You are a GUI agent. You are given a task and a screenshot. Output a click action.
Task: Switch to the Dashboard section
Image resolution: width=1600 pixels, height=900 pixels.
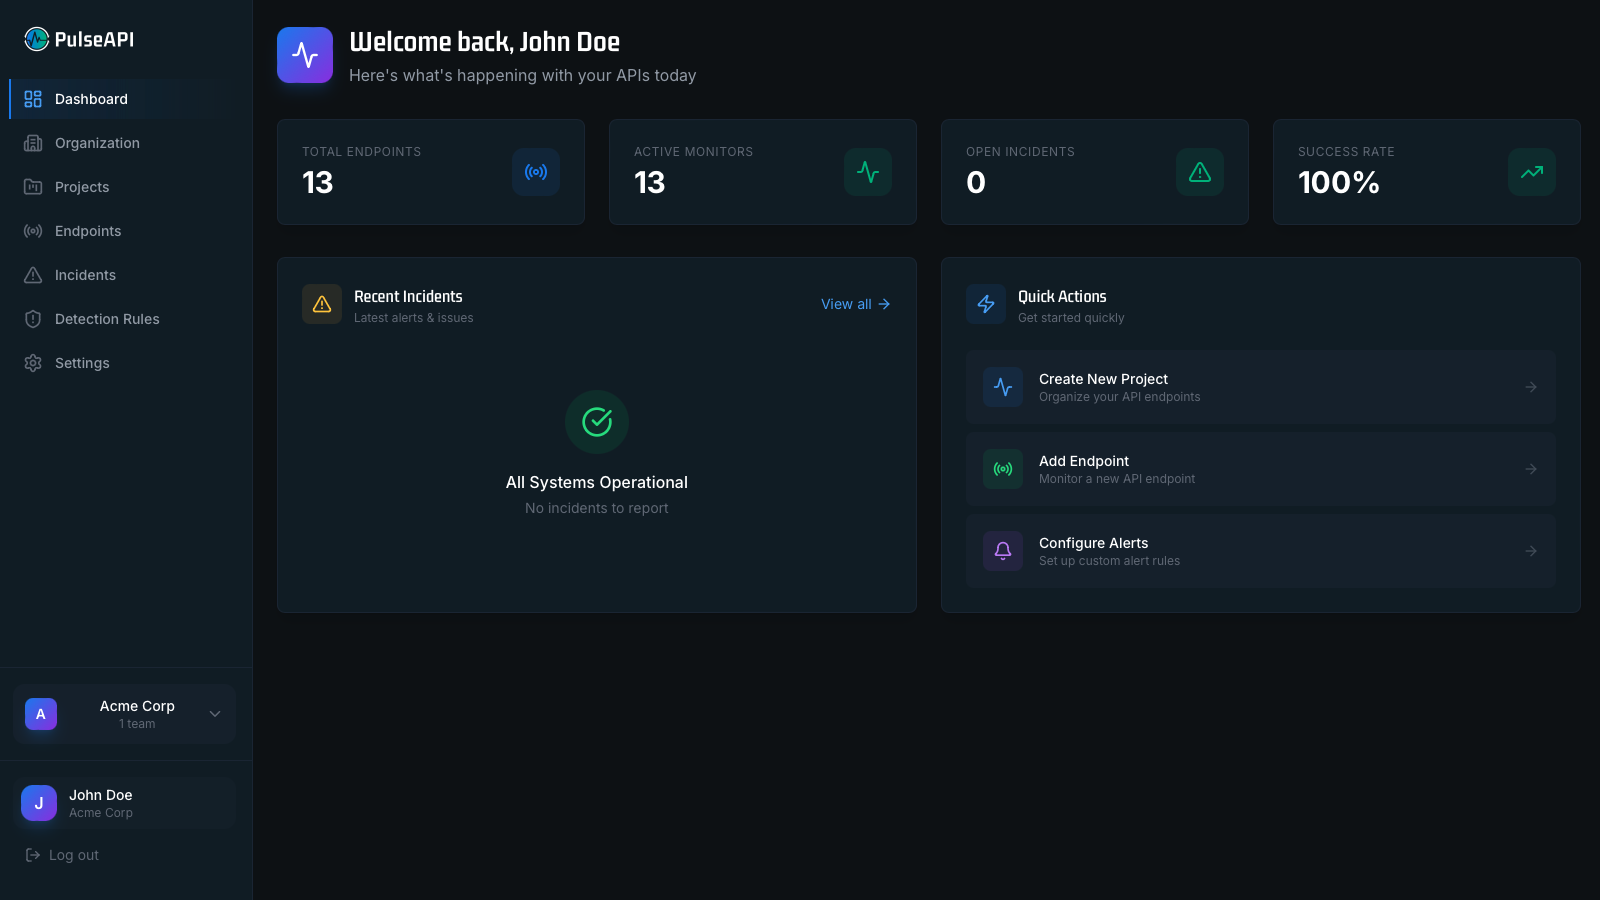point(91,99)
